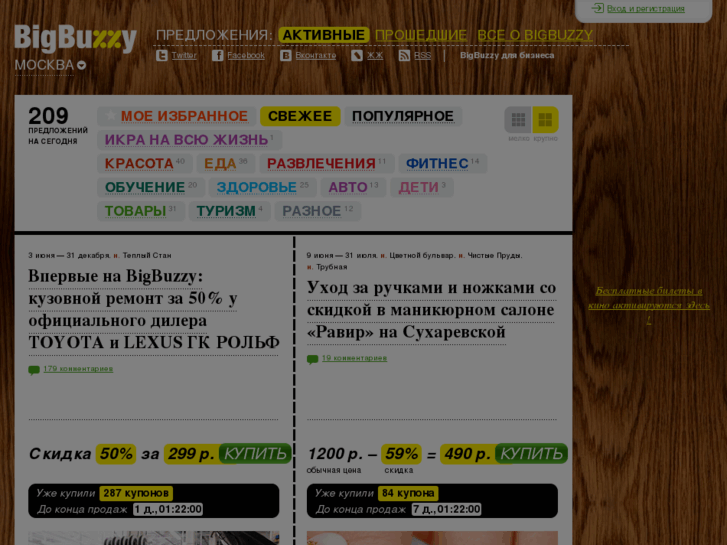Filter by Фитнес category
This screenshot has width=727, height=545.
pyautogui.click(x=443, y=163)
